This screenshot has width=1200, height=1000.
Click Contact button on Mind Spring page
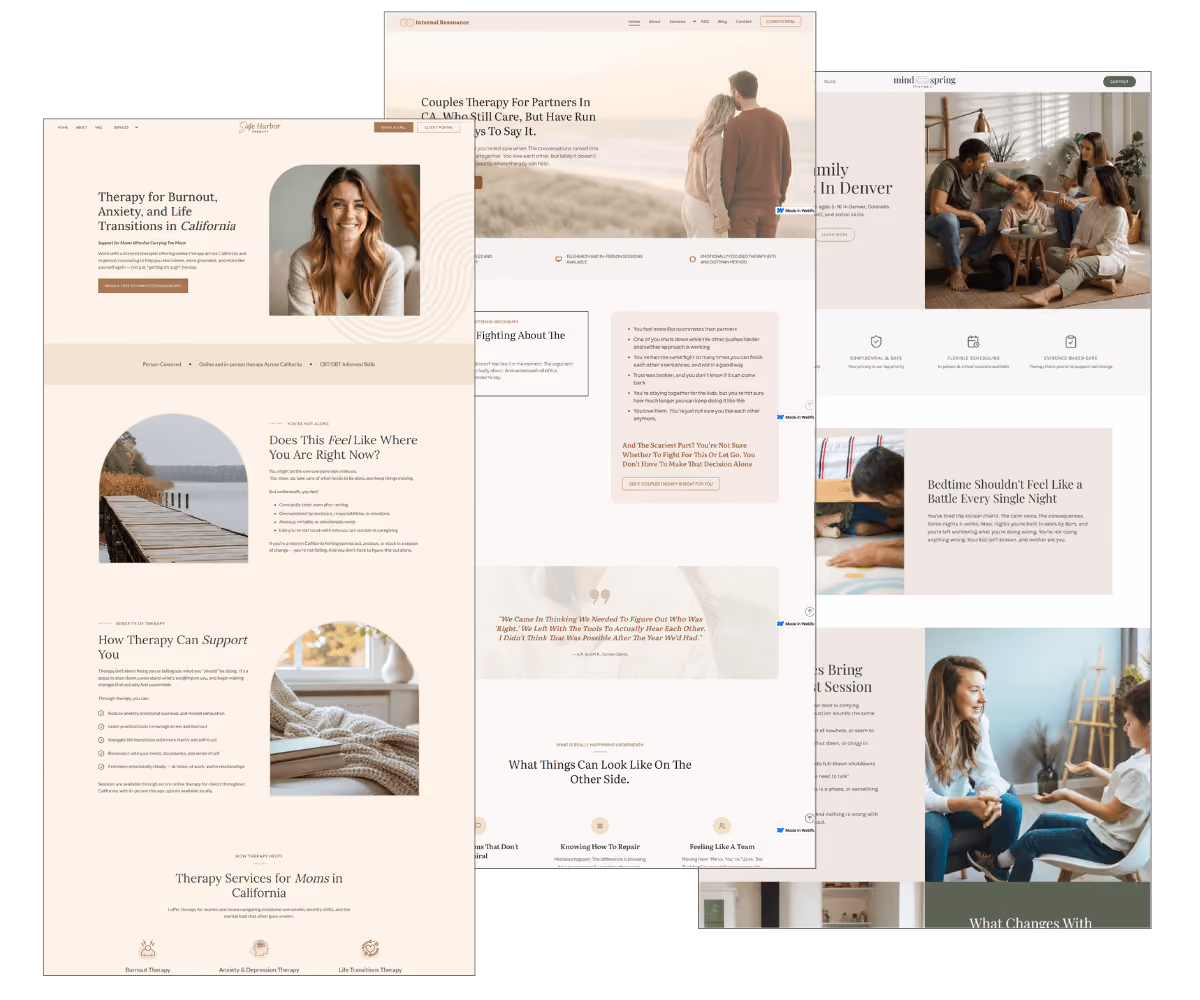point(1119,82)
